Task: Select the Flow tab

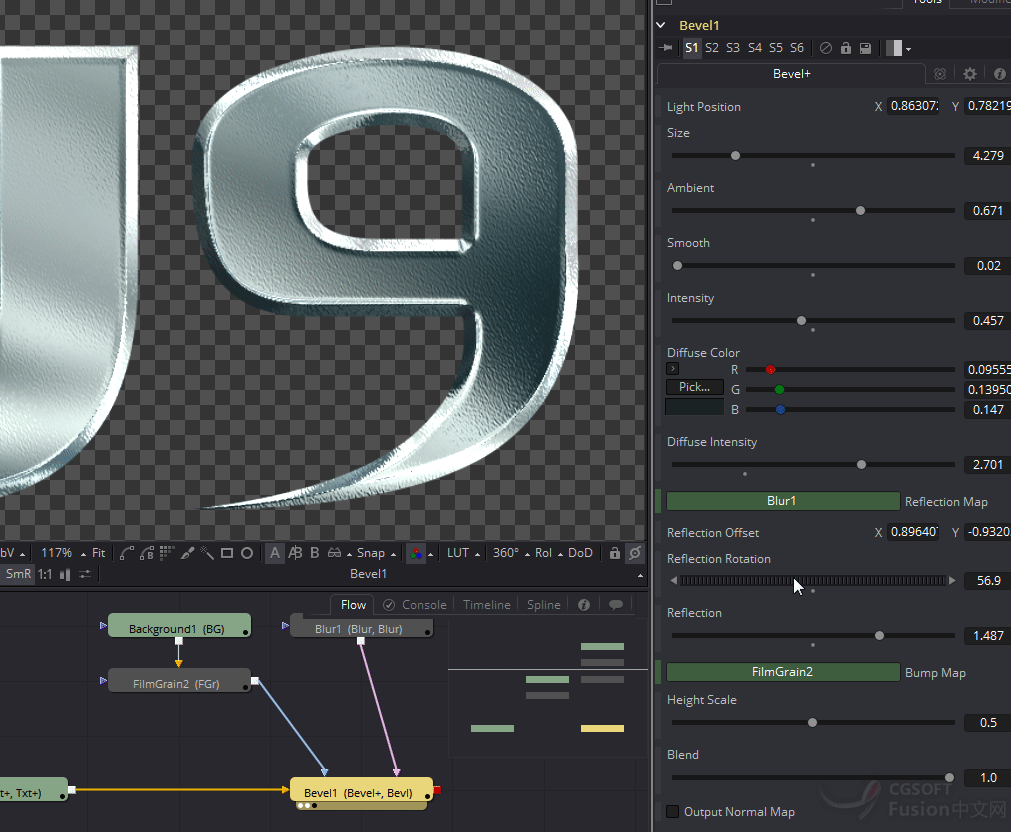Action: click(353, 605)
